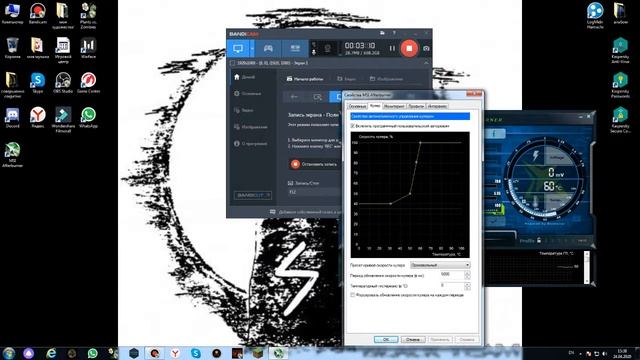Open Wondershare Filmora desktop shortcut
This screenshot has height=360, width=640.
(x=63, y=120)
